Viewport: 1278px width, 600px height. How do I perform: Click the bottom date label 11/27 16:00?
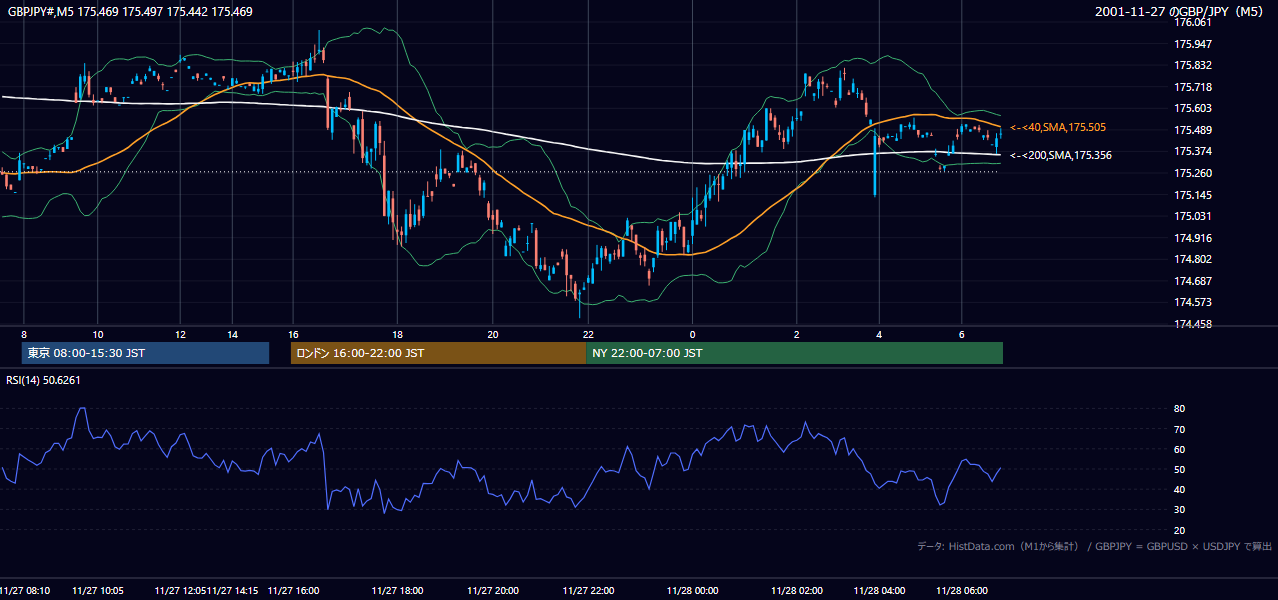click(x=294, y=591)
